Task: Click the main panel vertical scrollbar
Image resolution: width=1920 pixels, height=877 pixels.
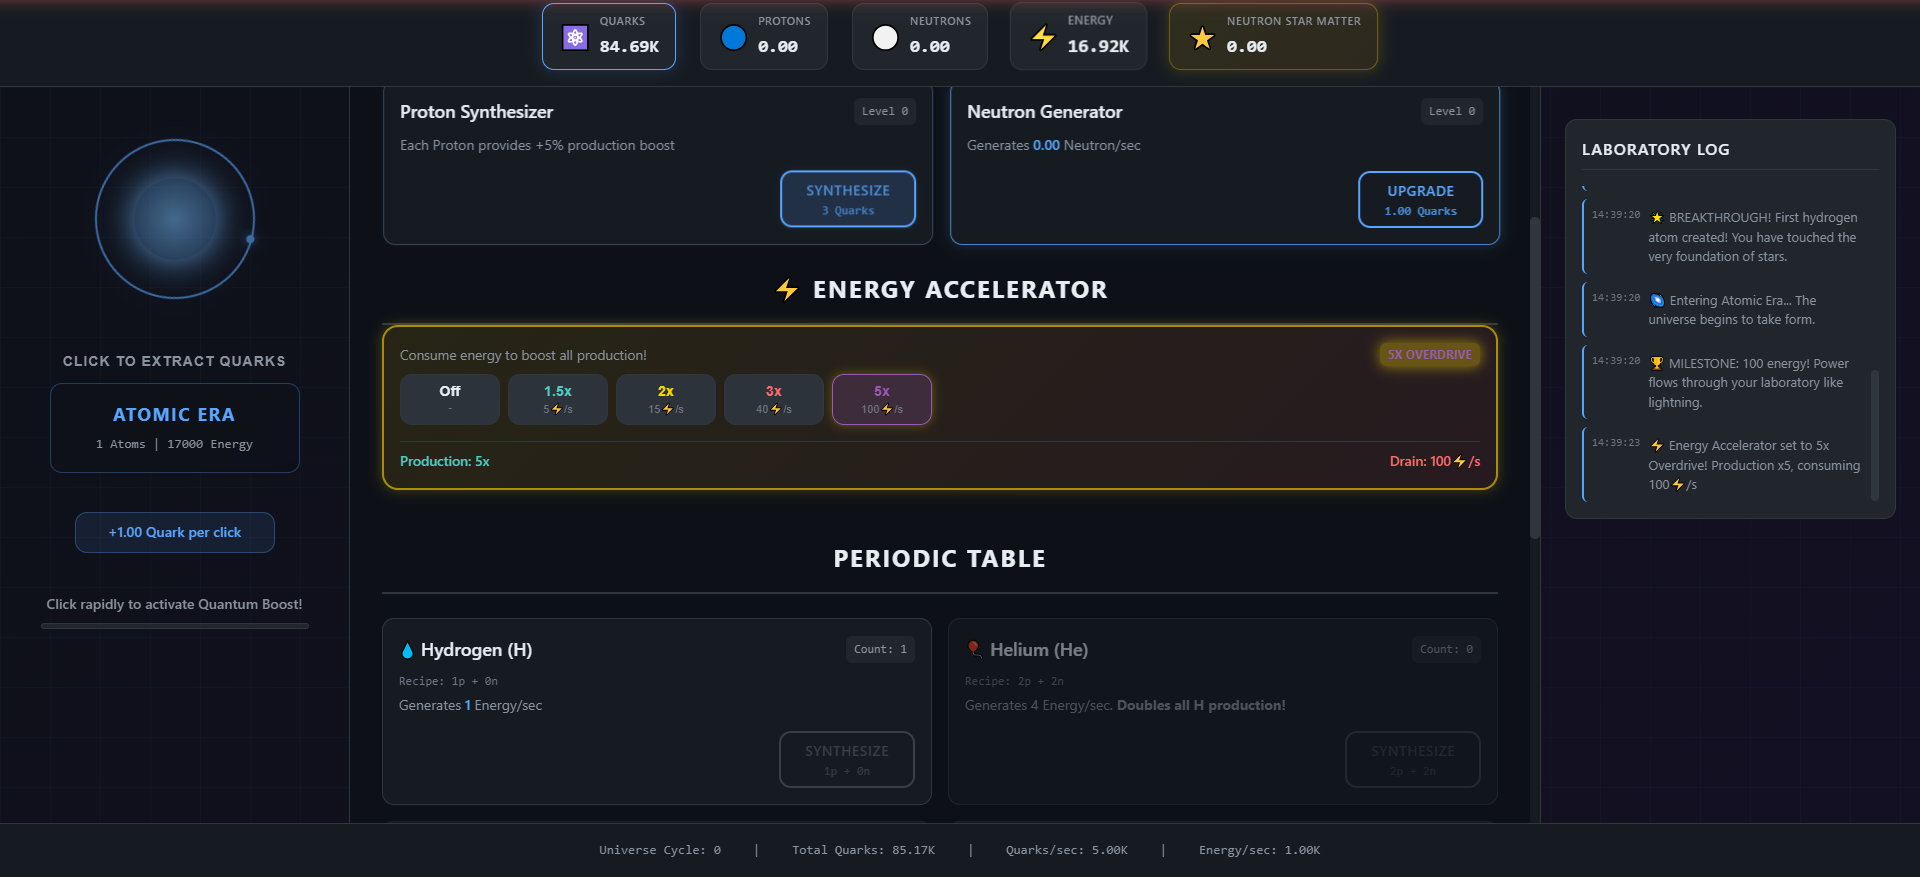Action: pyautogui.click(x=1535, y=378)
